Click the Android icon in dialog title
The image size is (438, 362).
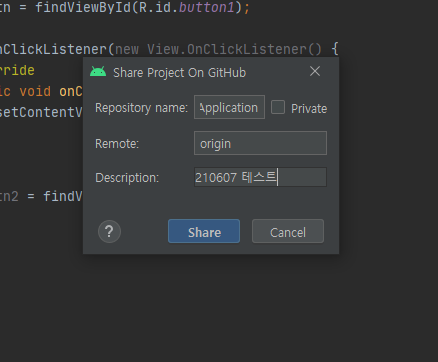pyautogui.click(x=98, y=72)
